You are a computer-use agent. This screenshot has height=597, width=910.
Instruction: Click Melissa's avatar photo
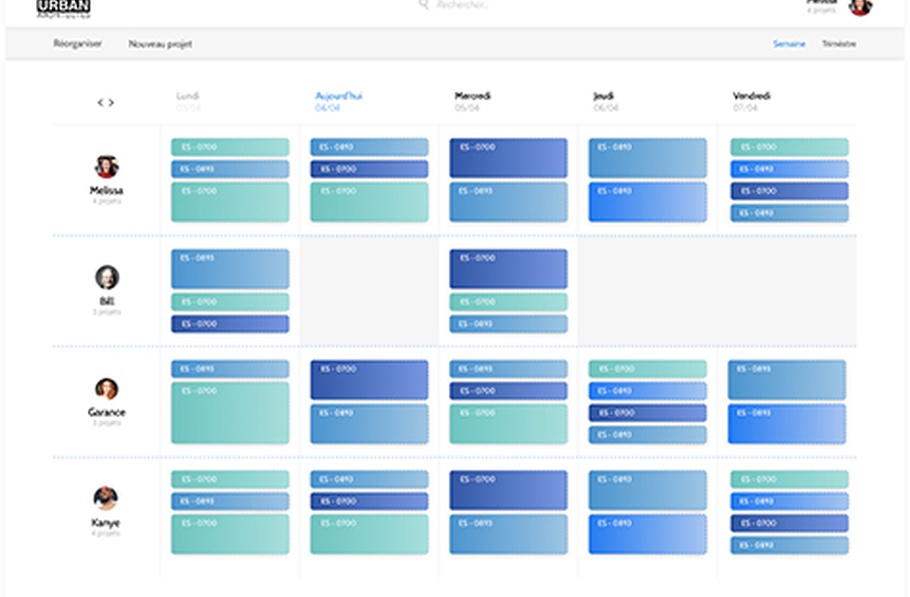pos(106,167)
